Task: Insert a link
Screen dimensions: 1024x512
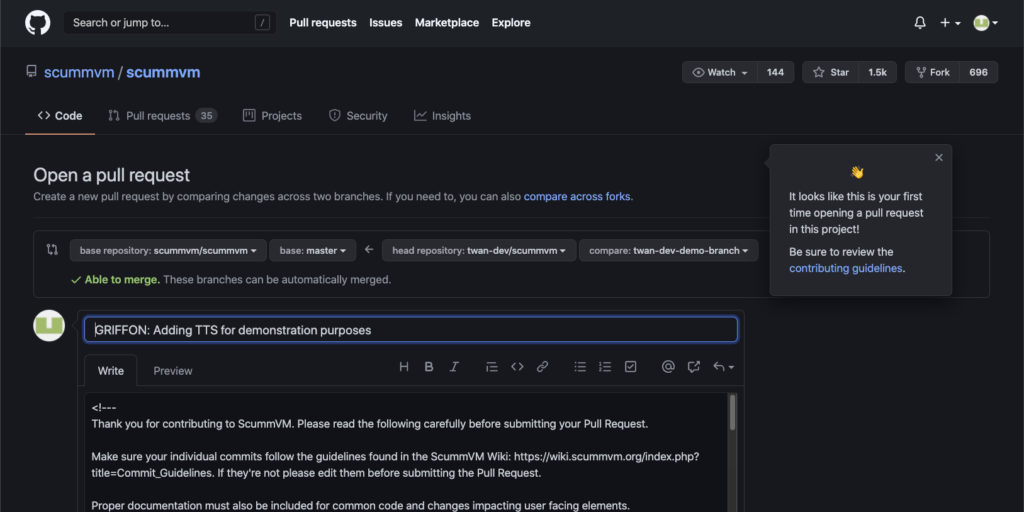Action: coord(542,367)
